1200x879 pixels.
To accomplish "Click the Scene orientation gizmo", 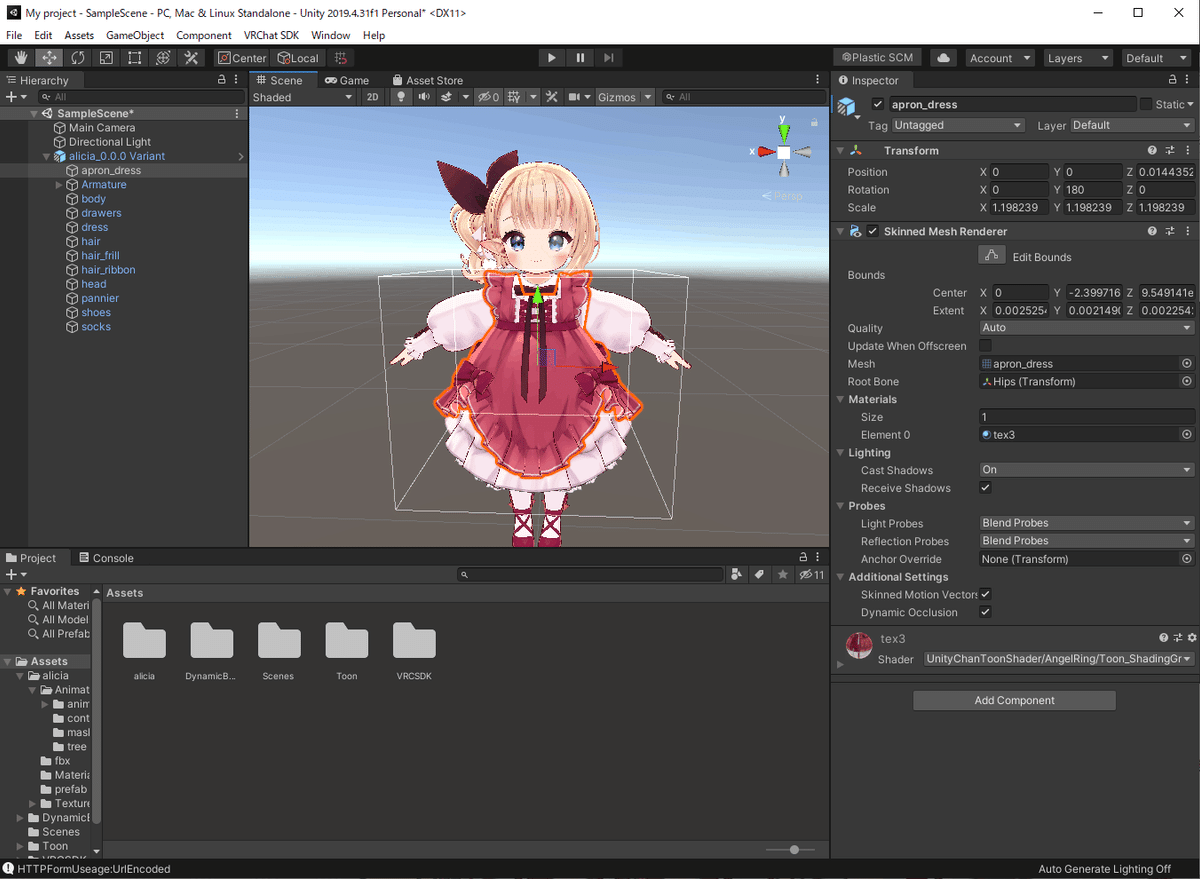I will tap(784, 151).
